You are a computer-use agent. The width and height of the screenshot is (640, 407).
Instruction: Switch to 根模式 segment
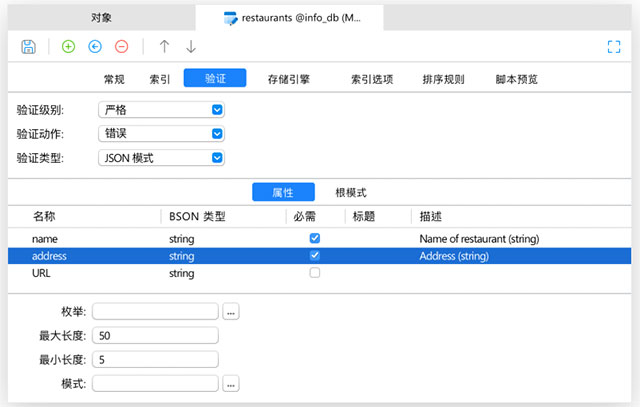351,192
